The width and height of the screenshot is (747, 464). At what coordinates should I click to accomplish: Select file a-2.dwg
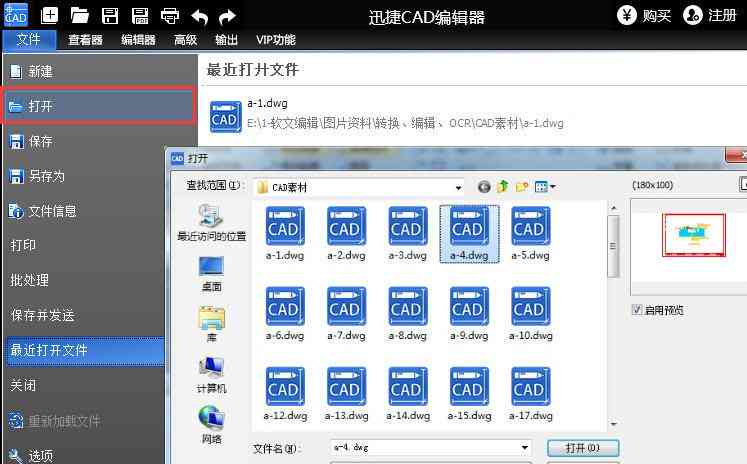(x=346, y=234)
